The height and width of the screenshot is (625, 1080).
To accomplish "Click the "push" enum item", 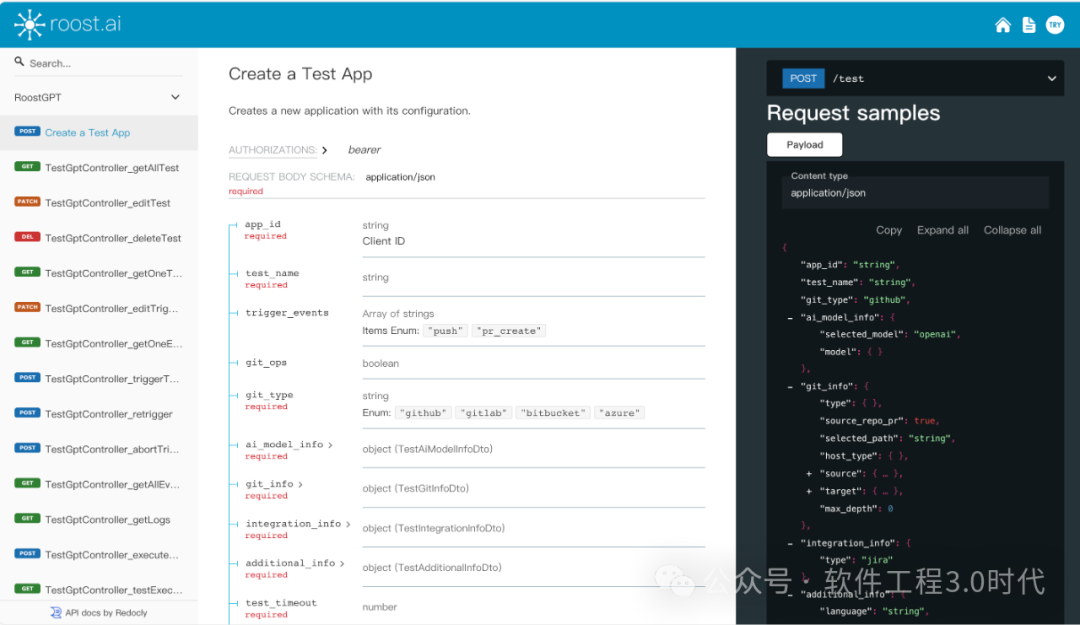I will click(446, 331).
